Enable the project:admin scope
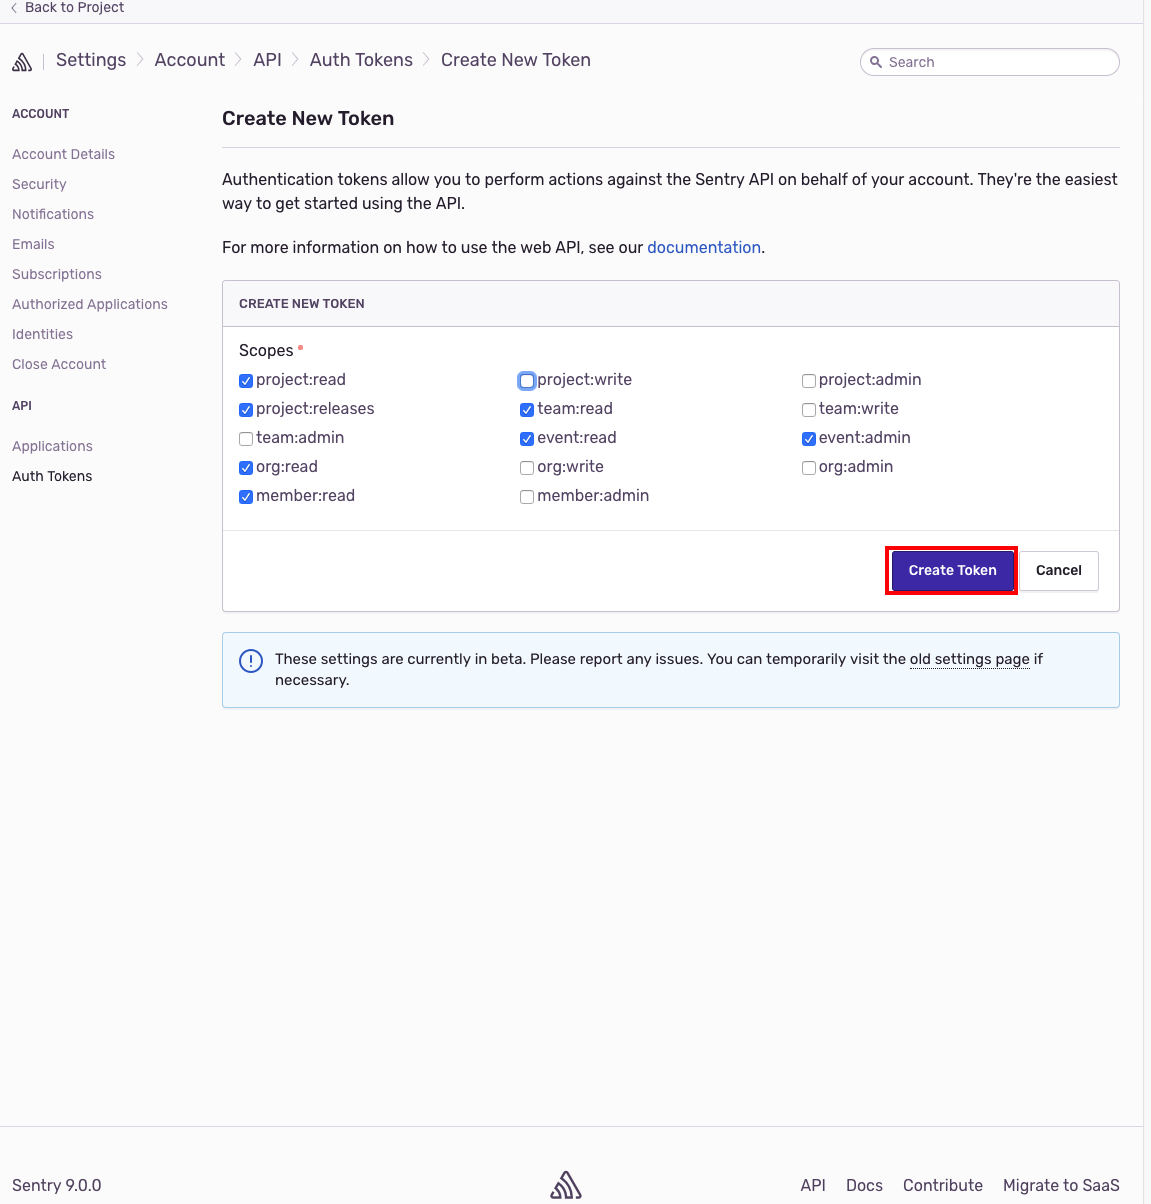This screenshot has width=1151, height=1204. 809,381
